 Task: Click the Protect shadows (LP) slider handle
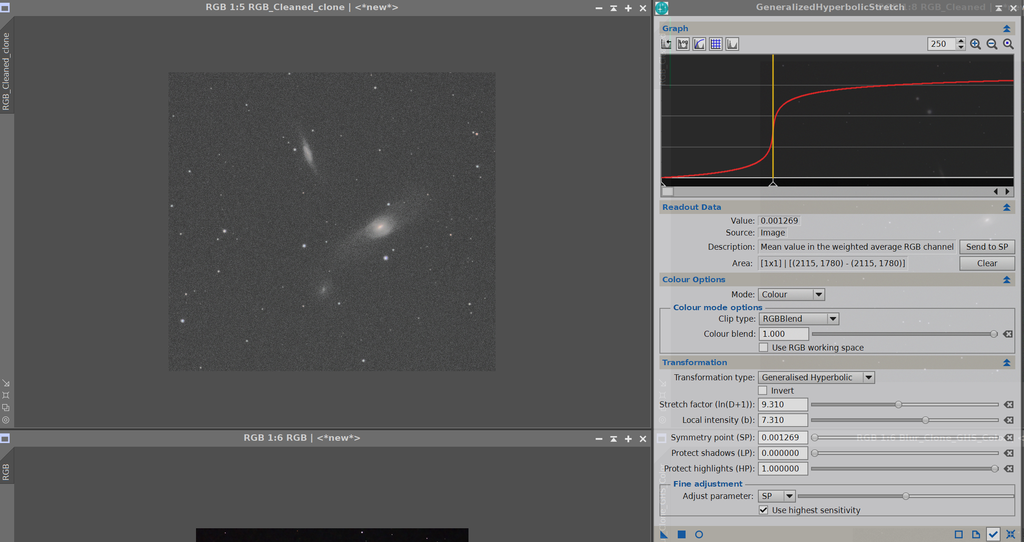click(x=814, y=453)
